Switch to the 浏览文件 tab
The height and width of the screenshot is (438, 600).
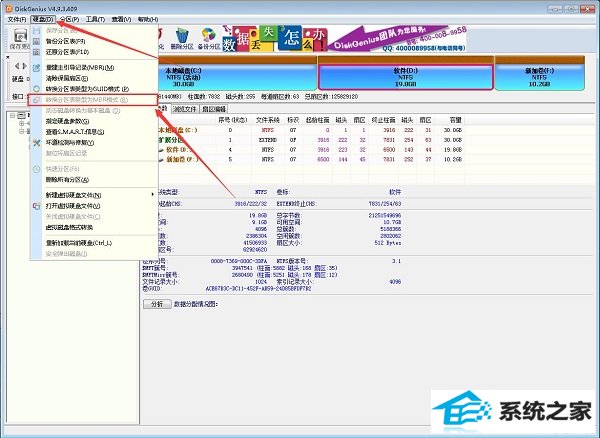pos(184,109)
